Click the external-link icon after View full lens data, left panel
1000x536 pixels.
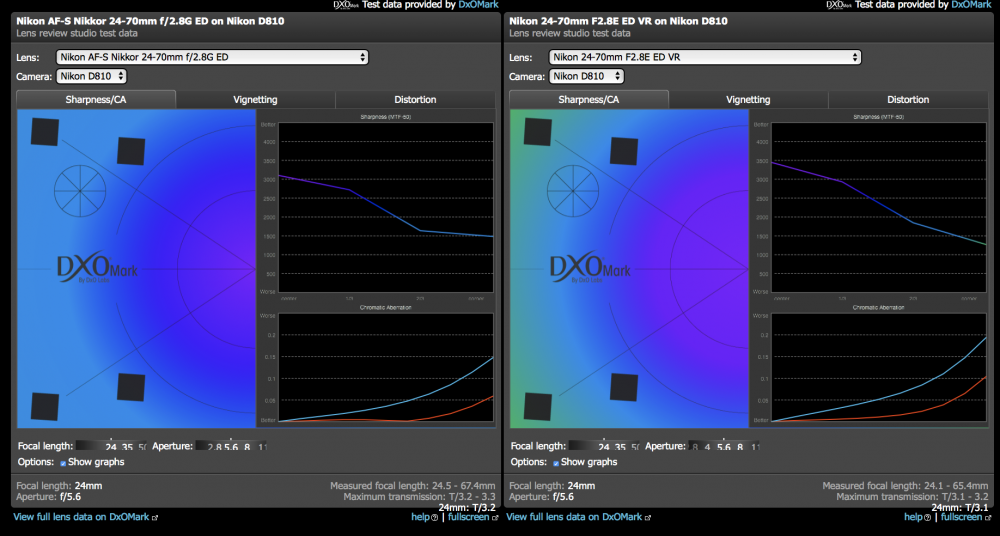(155, 517)
